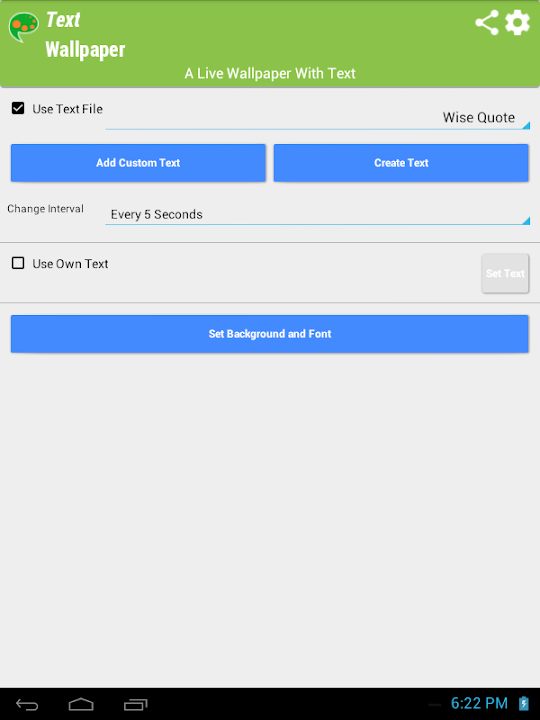Image resolution: width=540 pixels, height=720 pixels.
Task: Open the Wise Quote text file dropdown
Action: [317, 118]
